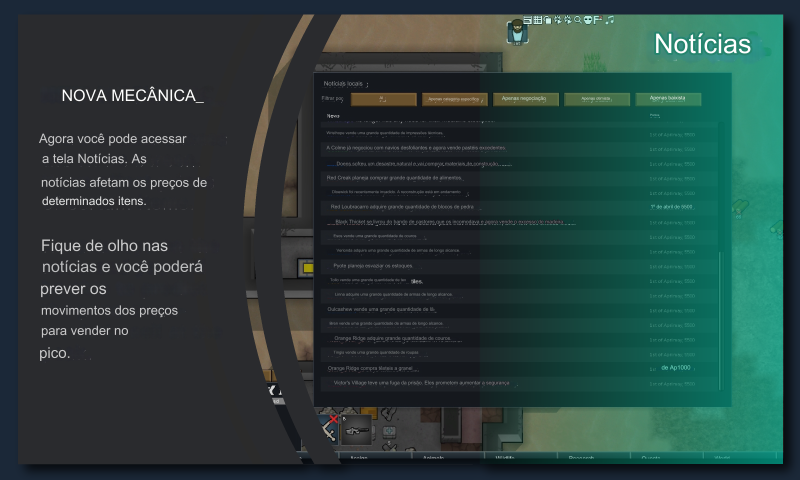Image resolution: width=800 pixels, height=480 pixels.
Task: Click the clipboard icon in top bar
Action: tap(547, 20)
